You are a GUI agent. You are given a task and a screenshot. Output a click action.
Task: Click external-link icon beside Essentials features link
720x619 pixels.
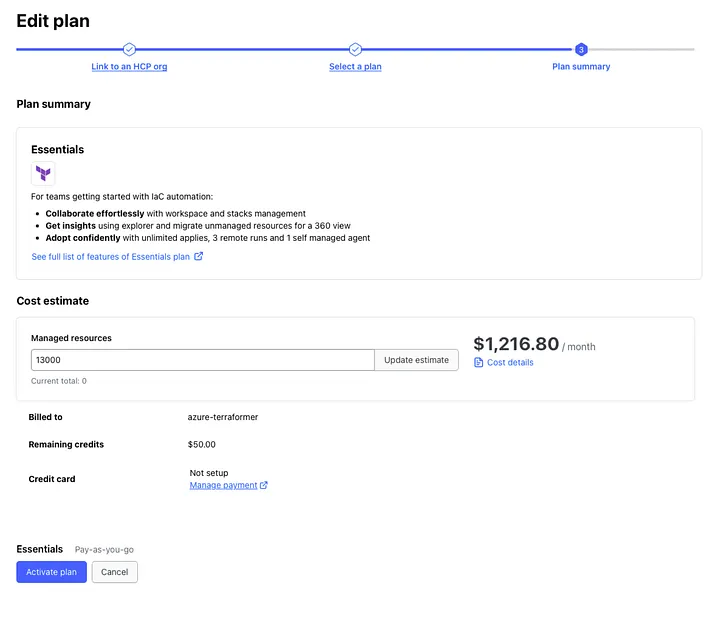click(x=198, y=257)
